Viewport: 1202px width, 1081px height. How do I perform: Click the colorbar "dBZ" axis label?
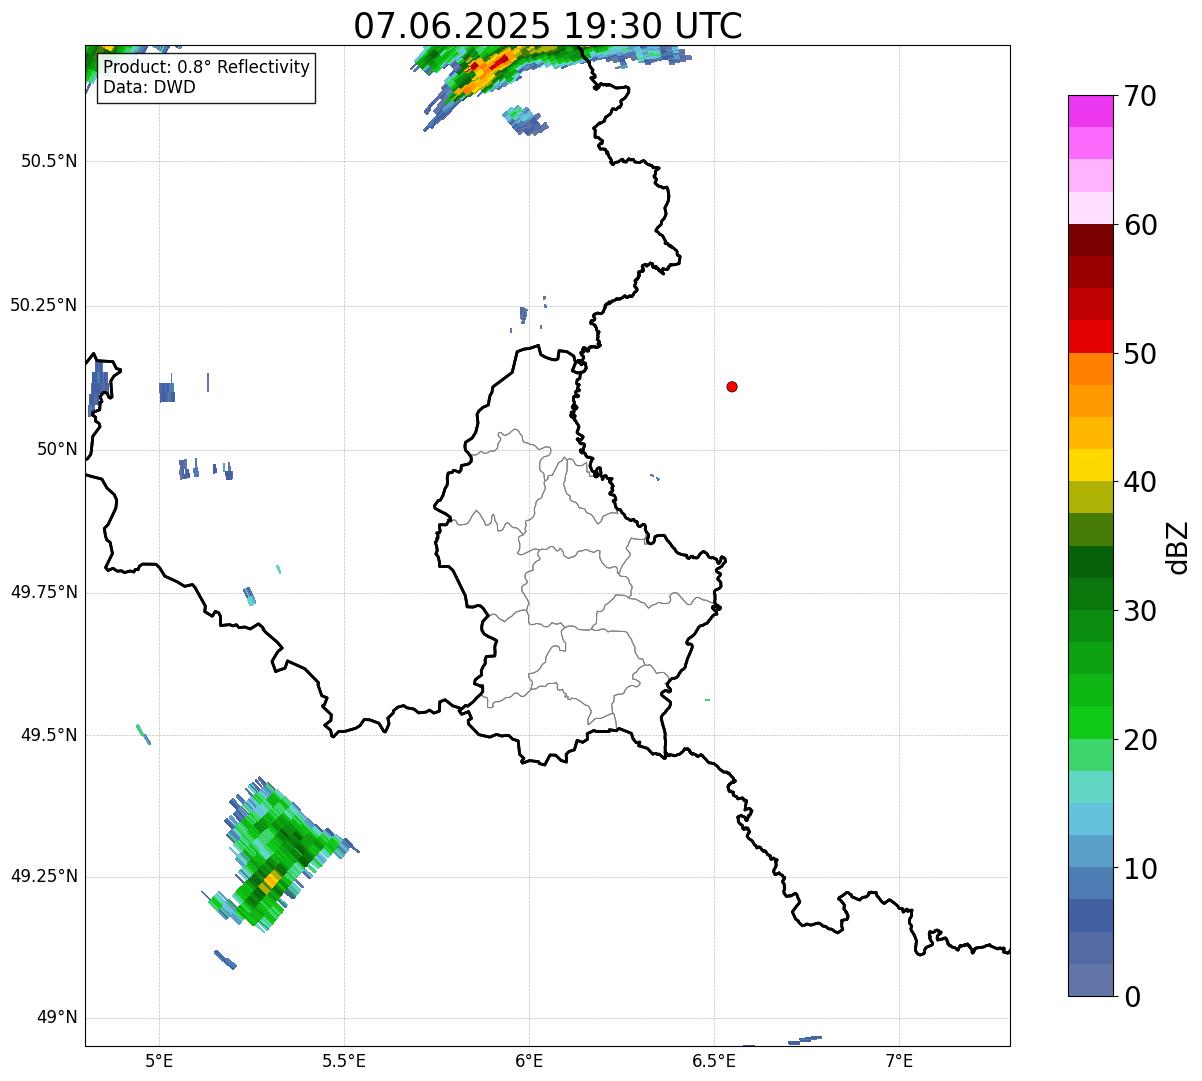pyautogui.click(x=1178, y=547)
